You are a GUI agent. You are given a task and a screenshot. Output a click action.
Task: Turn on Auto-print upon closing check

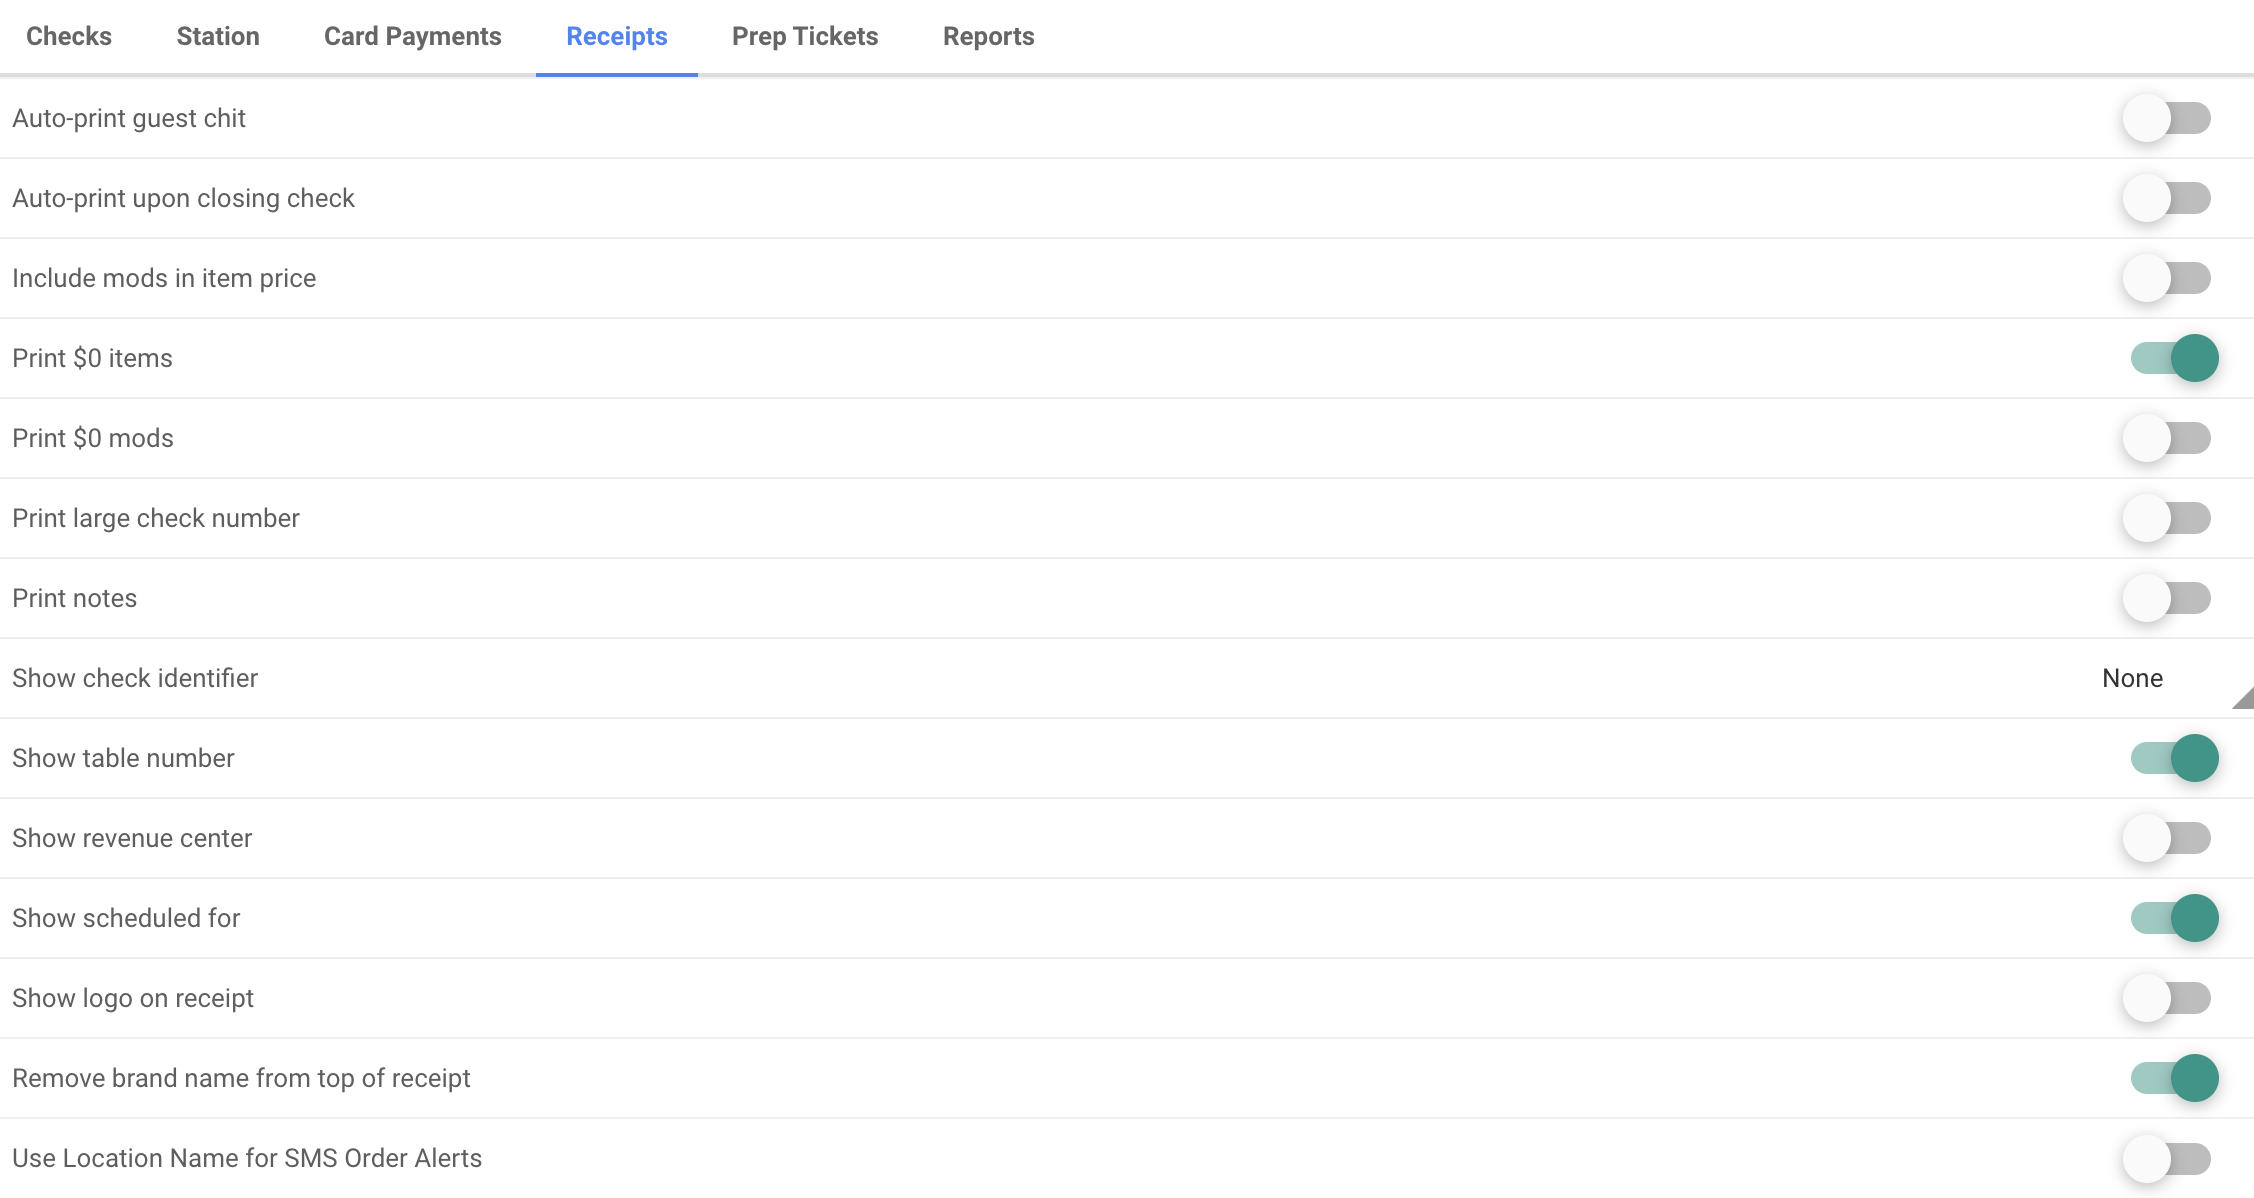[2167, 198]
